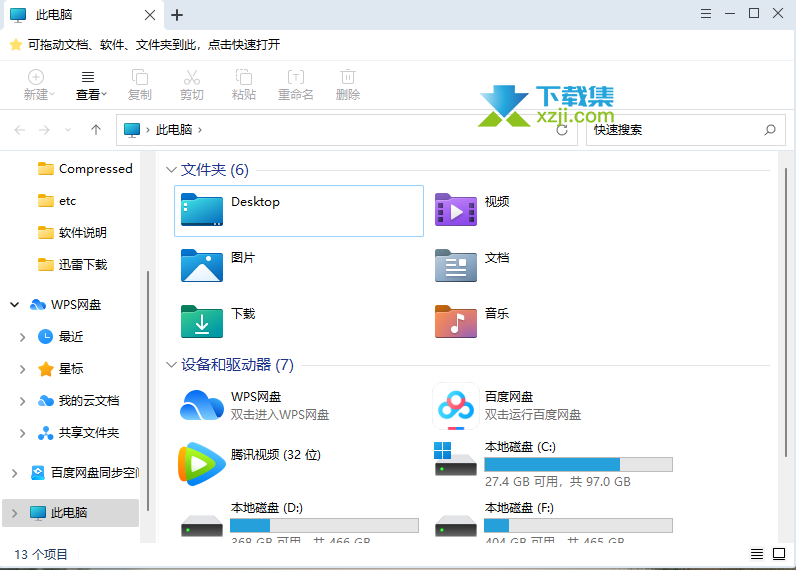Select the 图片 pictures folder
The width and height of the screenshot is (796, 570).
pos(218,264)
